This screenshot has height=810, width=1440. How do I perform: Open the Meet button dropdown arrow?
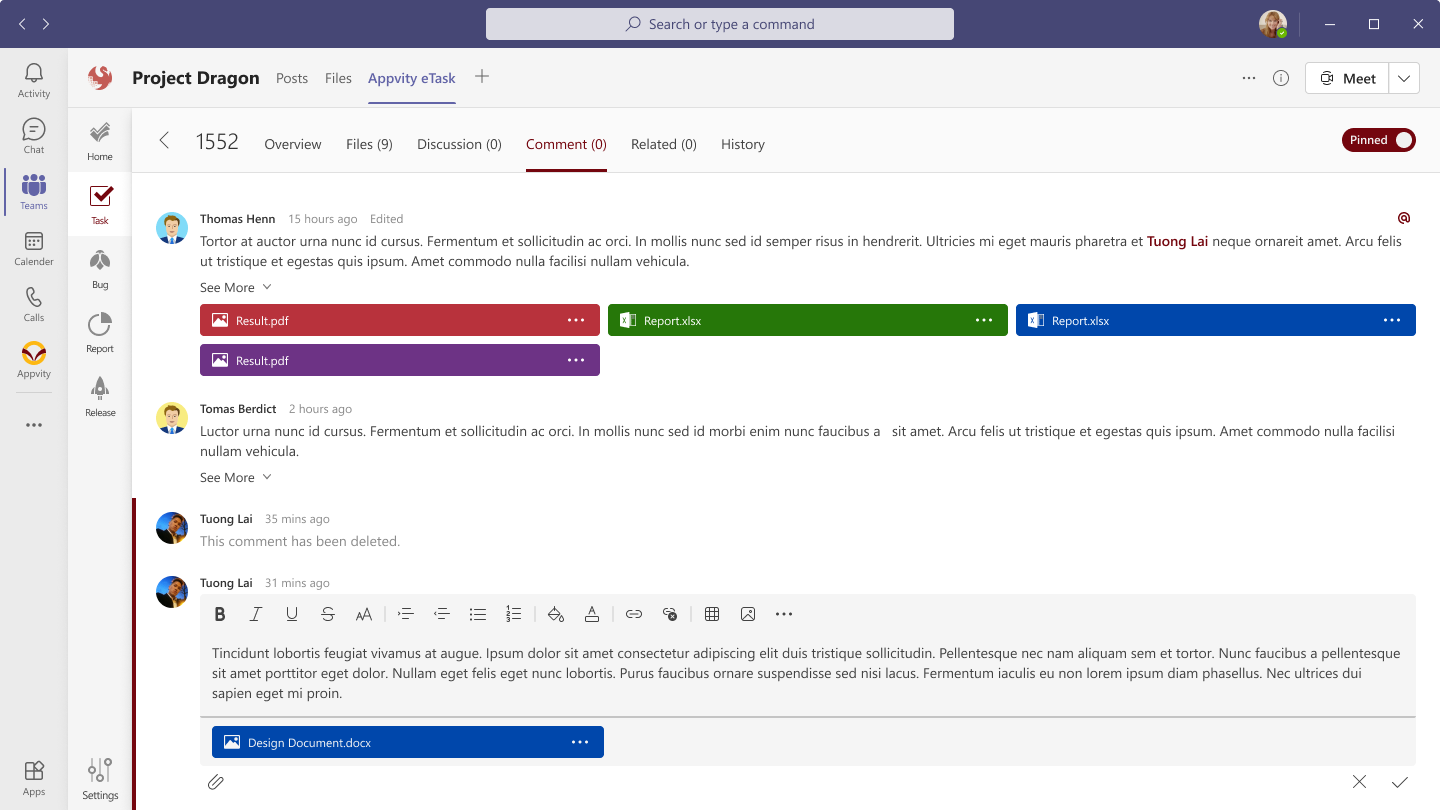(x=1404, y=77)
